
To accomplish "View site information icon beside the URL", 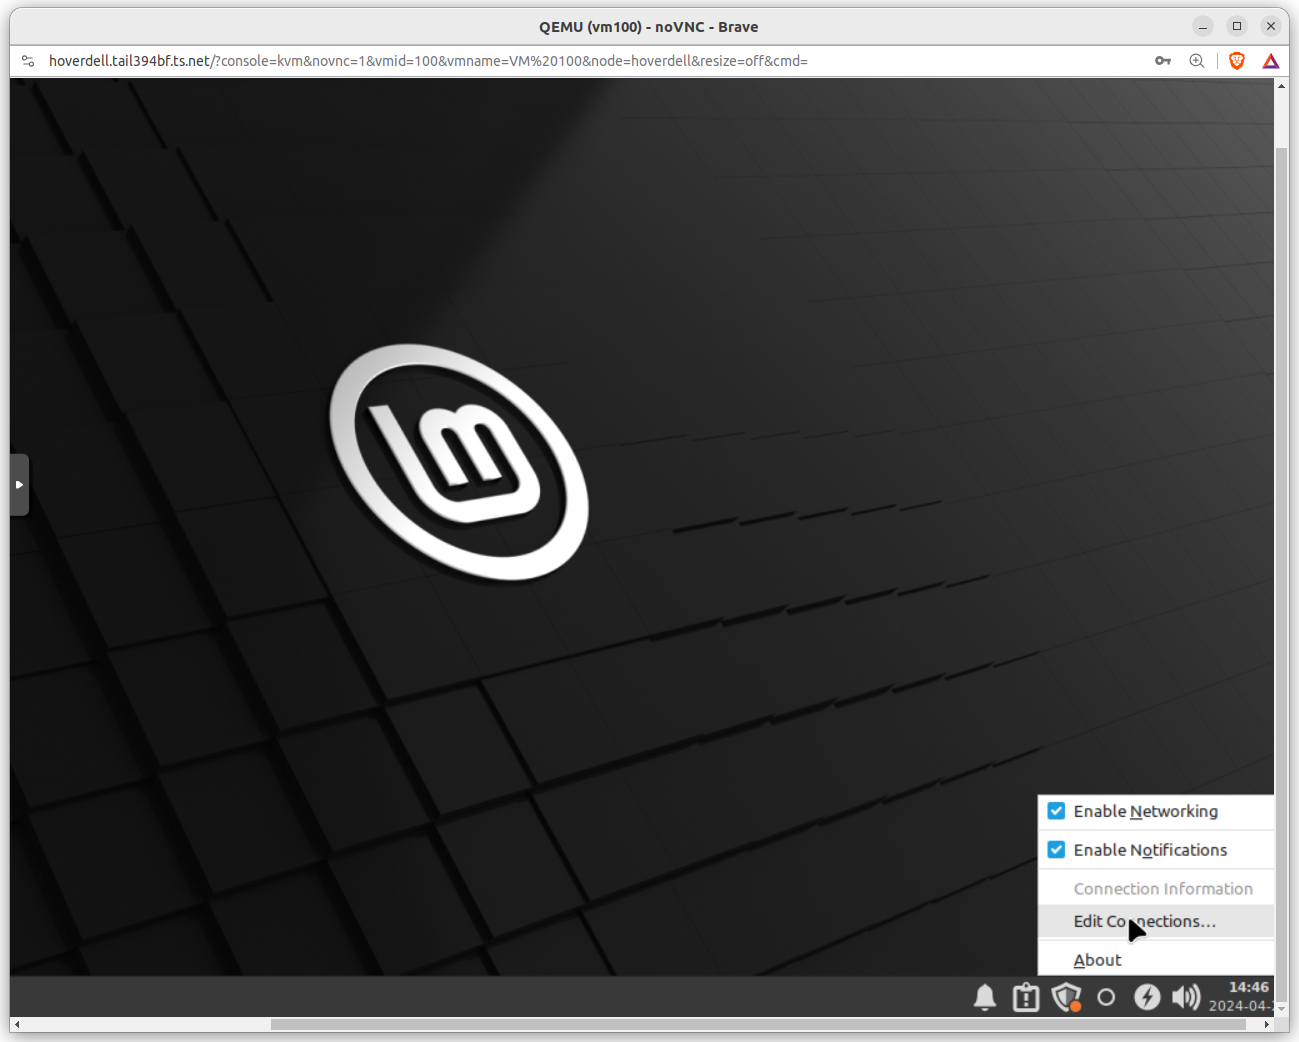I will tap(28, 61).
